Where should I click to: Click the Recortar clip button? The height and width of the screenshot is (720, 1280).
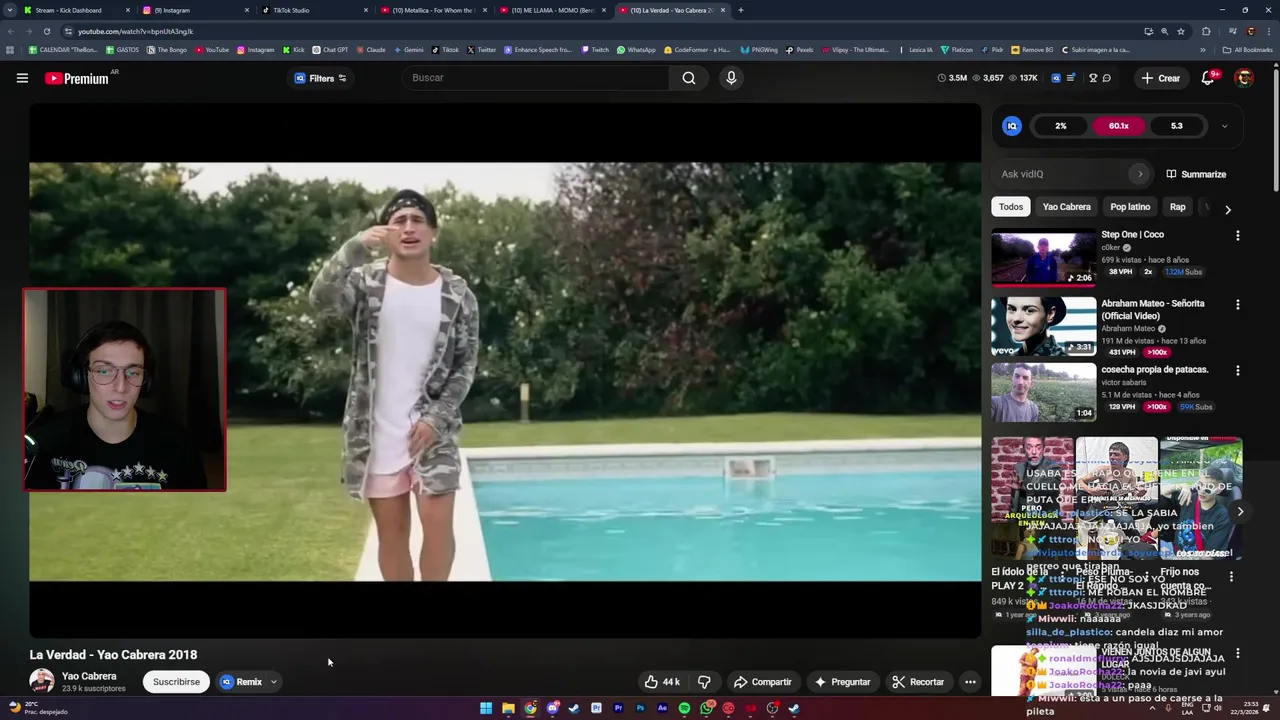click(918, 682)
